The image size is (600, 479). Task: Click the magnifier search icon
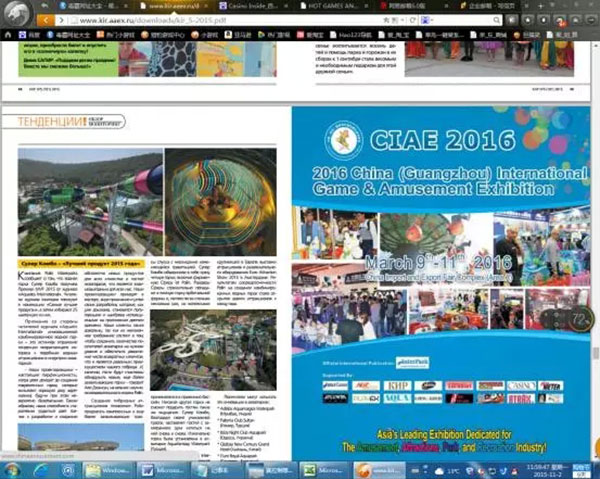pos(496,20)
